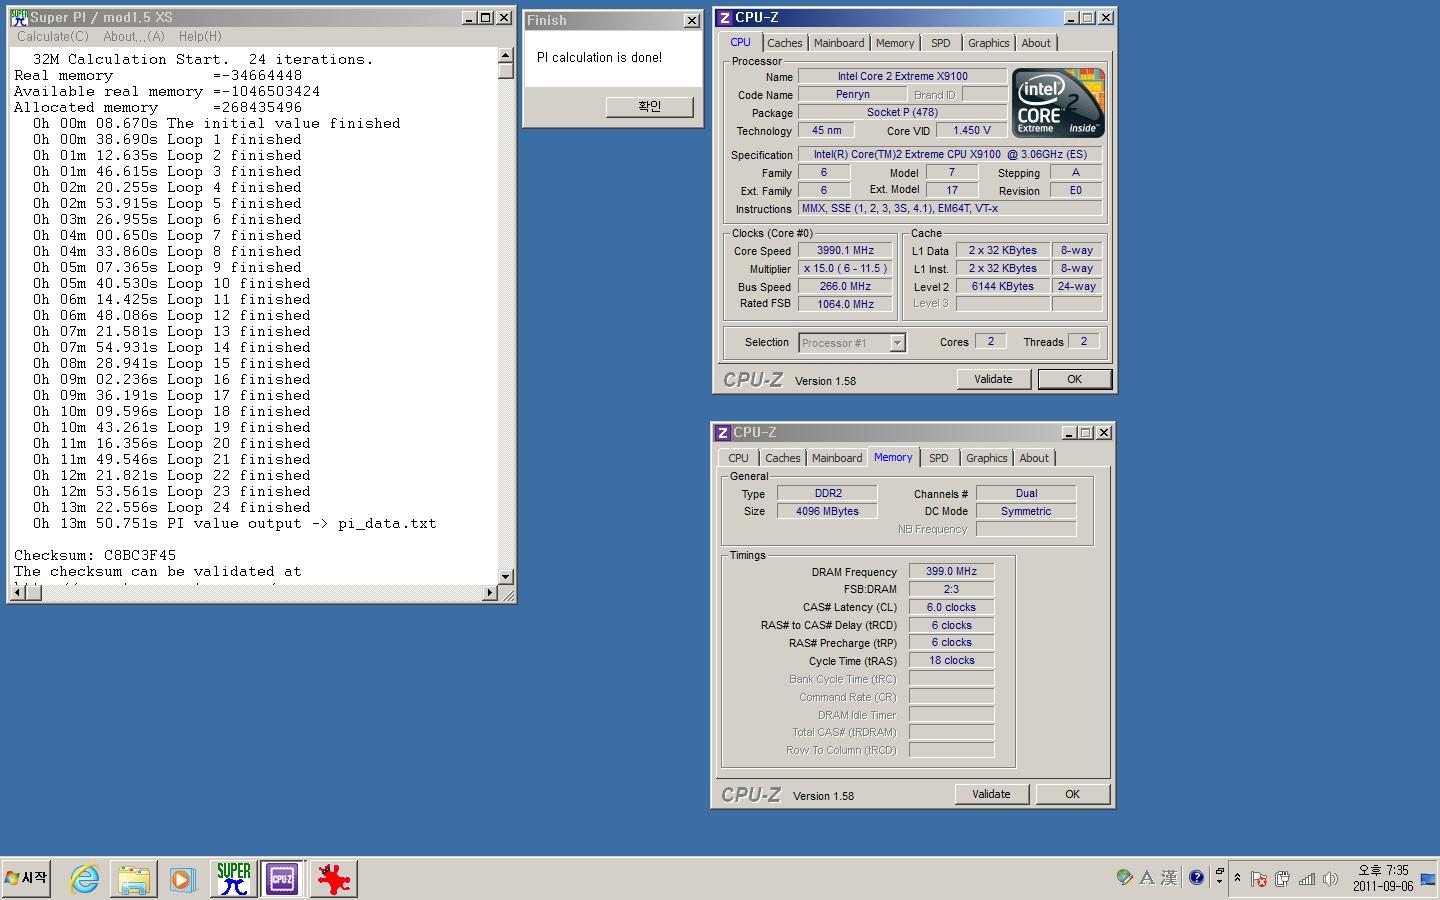The width and height of the screenshot is (1440, 900).
Task: Open the Calculate menu in Super PI
Action: pos(53,36)
